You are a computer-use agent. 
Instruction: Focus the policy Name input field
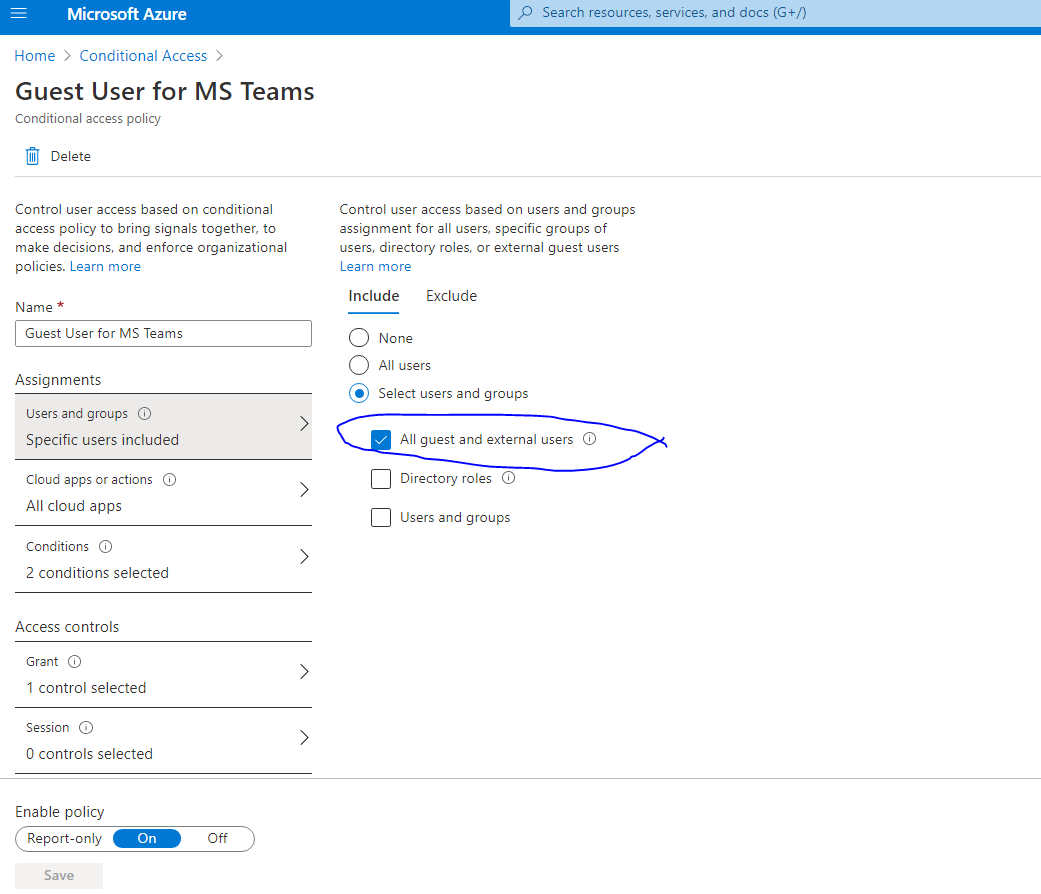[163, 333]
